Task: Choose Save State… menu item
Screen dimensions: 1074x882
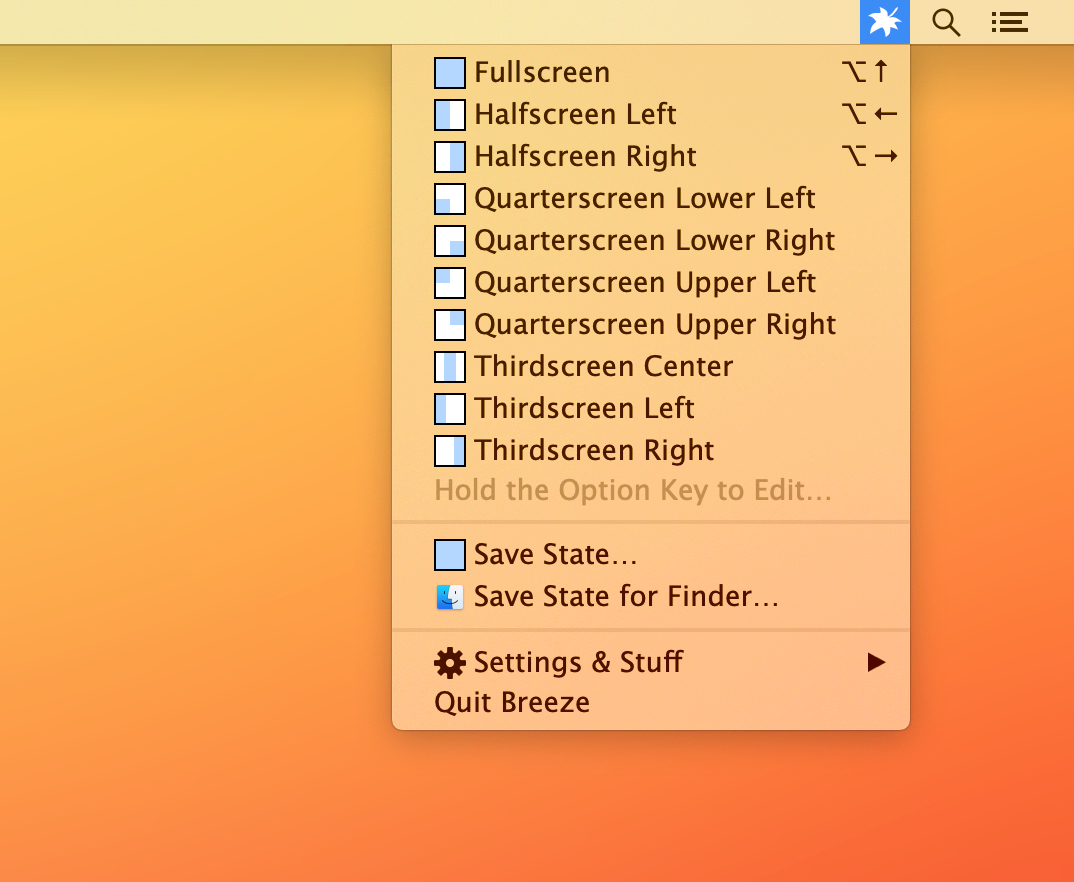Action: coord(555,555)
